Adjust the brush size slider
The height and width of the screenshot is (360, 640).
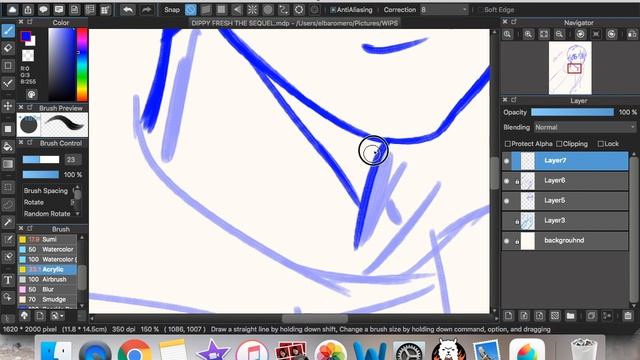click(41, 160)
